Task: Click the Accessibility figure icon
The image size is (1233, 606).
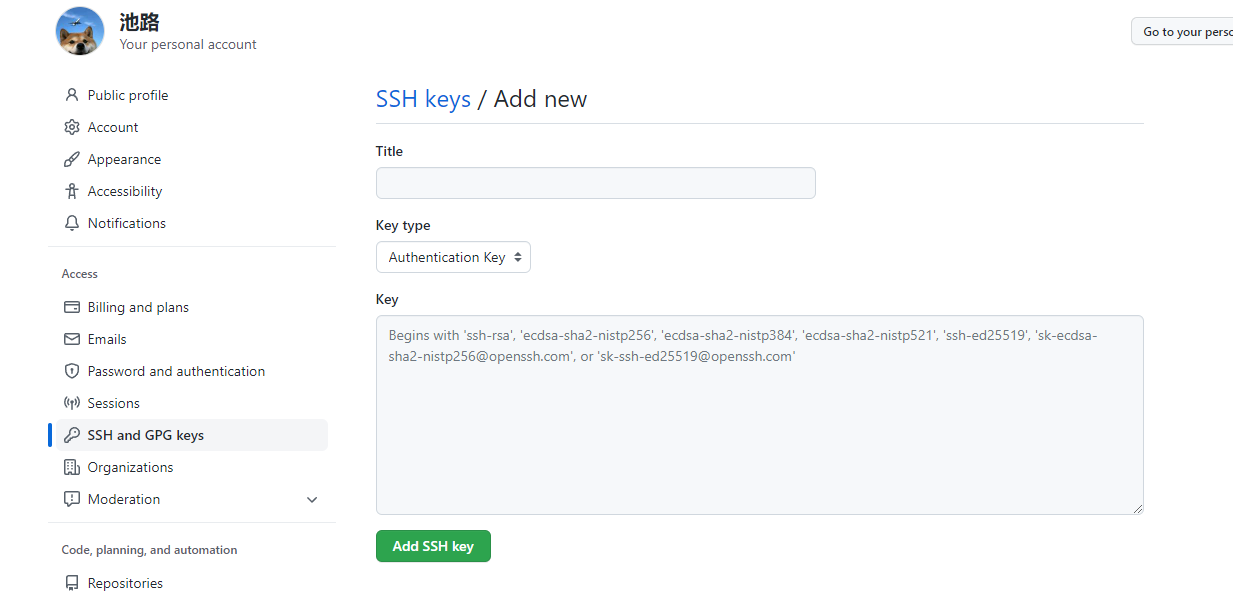Action: (71, 191)
